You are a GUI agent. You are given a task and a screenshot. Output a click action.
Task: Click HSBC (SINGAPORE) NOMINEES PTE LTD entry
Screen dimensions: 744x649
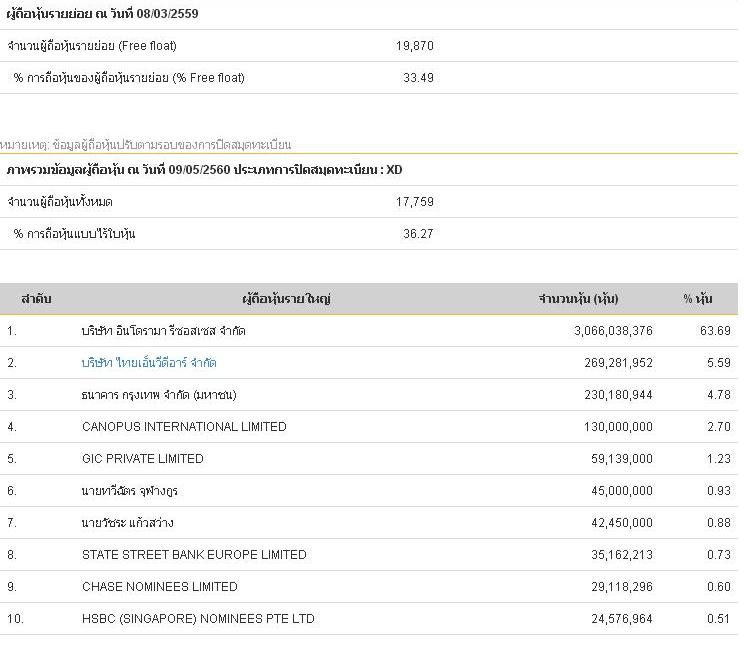[x=198, y=619]
